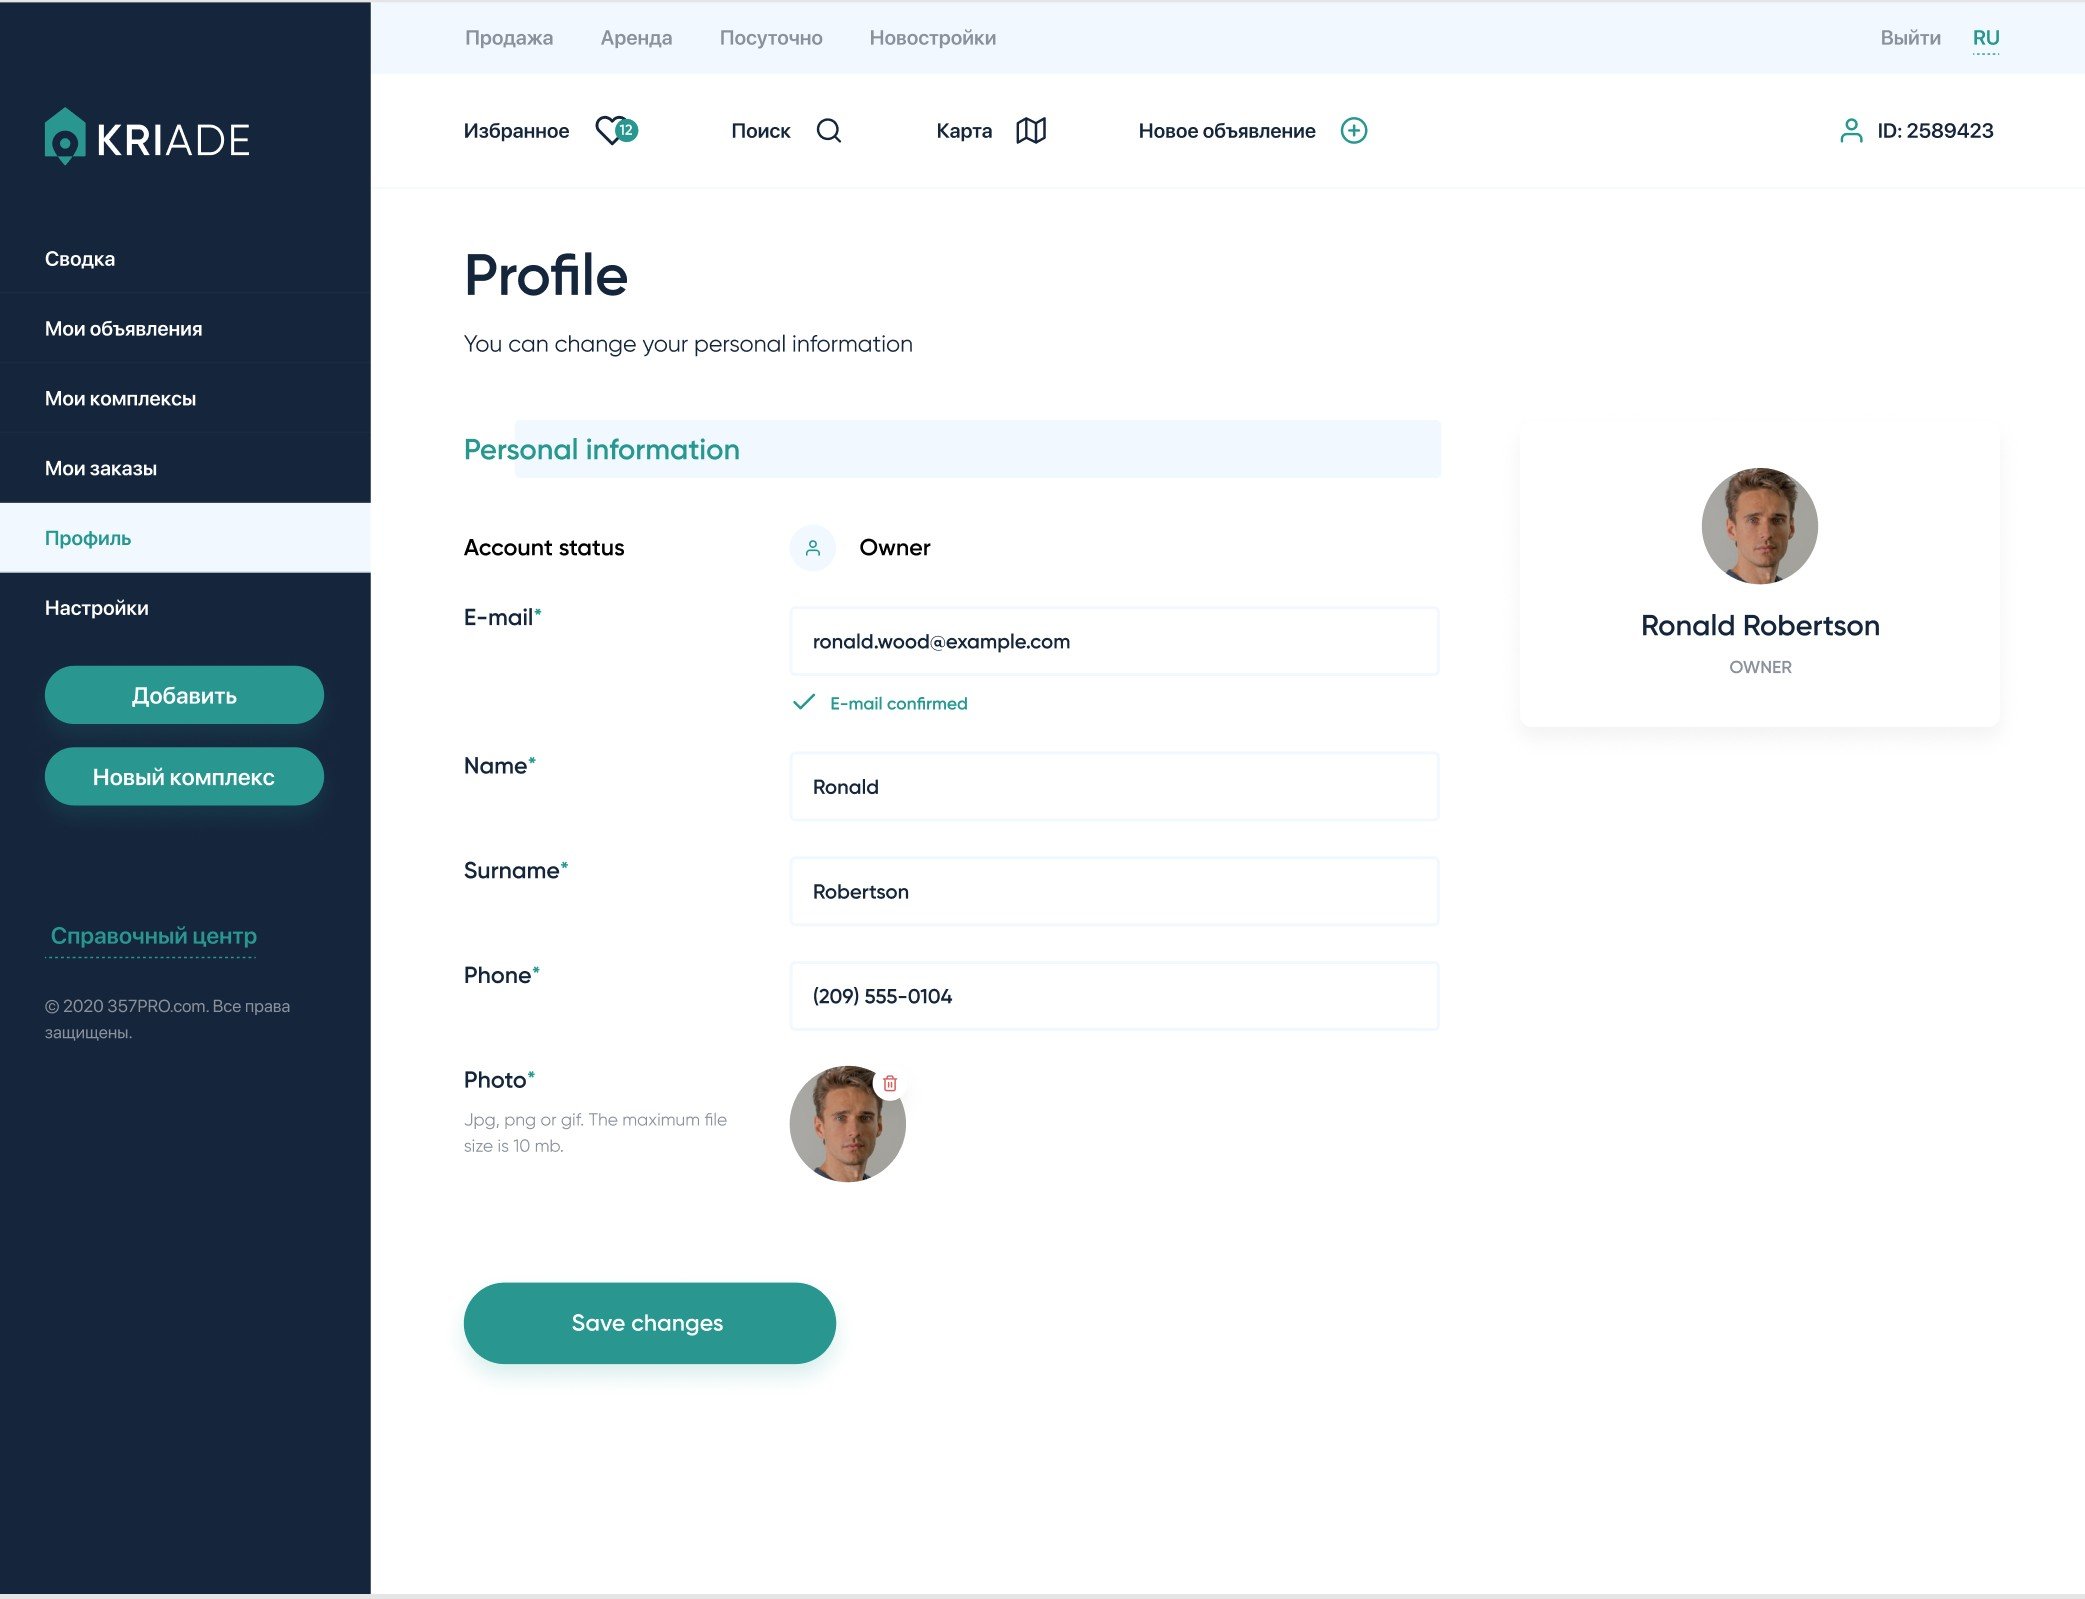Open the Справочный центр link
The image size is (2085, 1599).
153,936
